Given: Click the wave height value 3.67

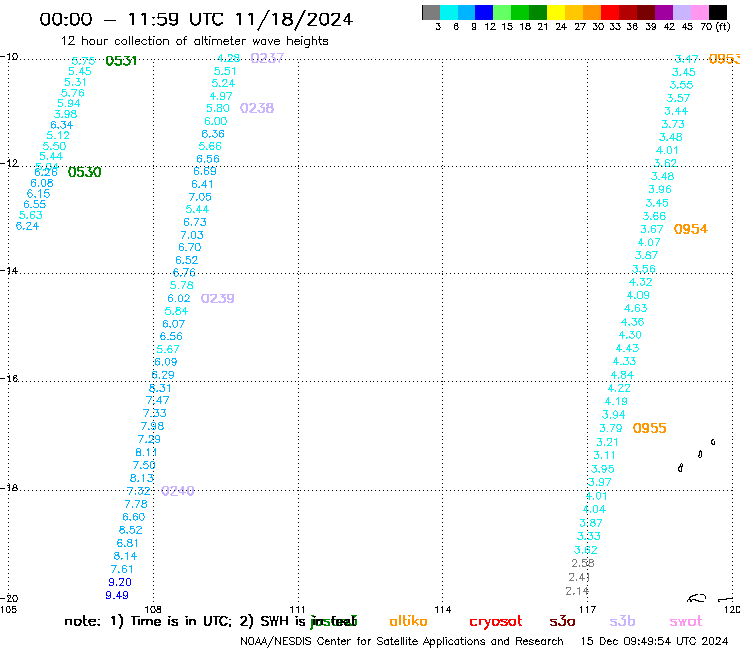Looking at the screenshot, I should click(652, 229).
